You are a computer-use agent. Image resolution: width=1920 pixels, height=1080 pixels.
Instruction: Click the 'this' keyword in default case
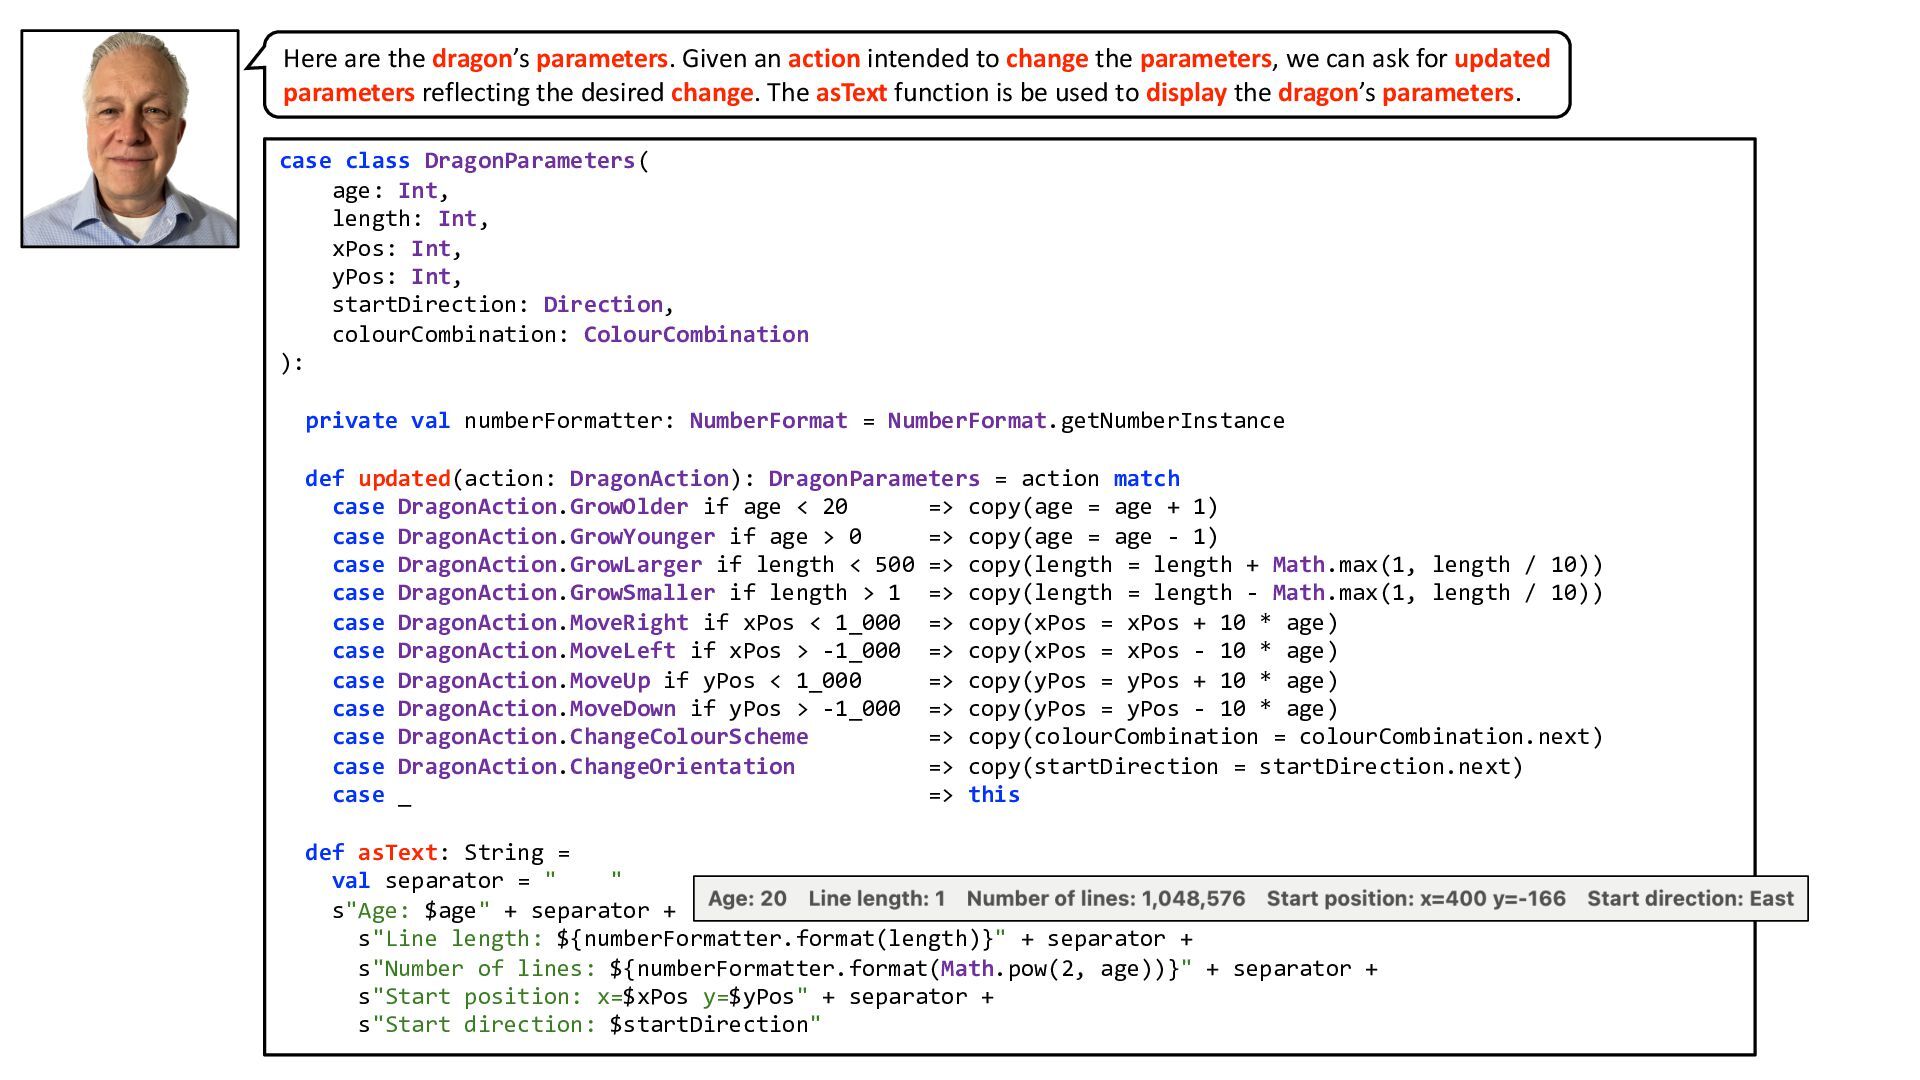click(993, 795)
